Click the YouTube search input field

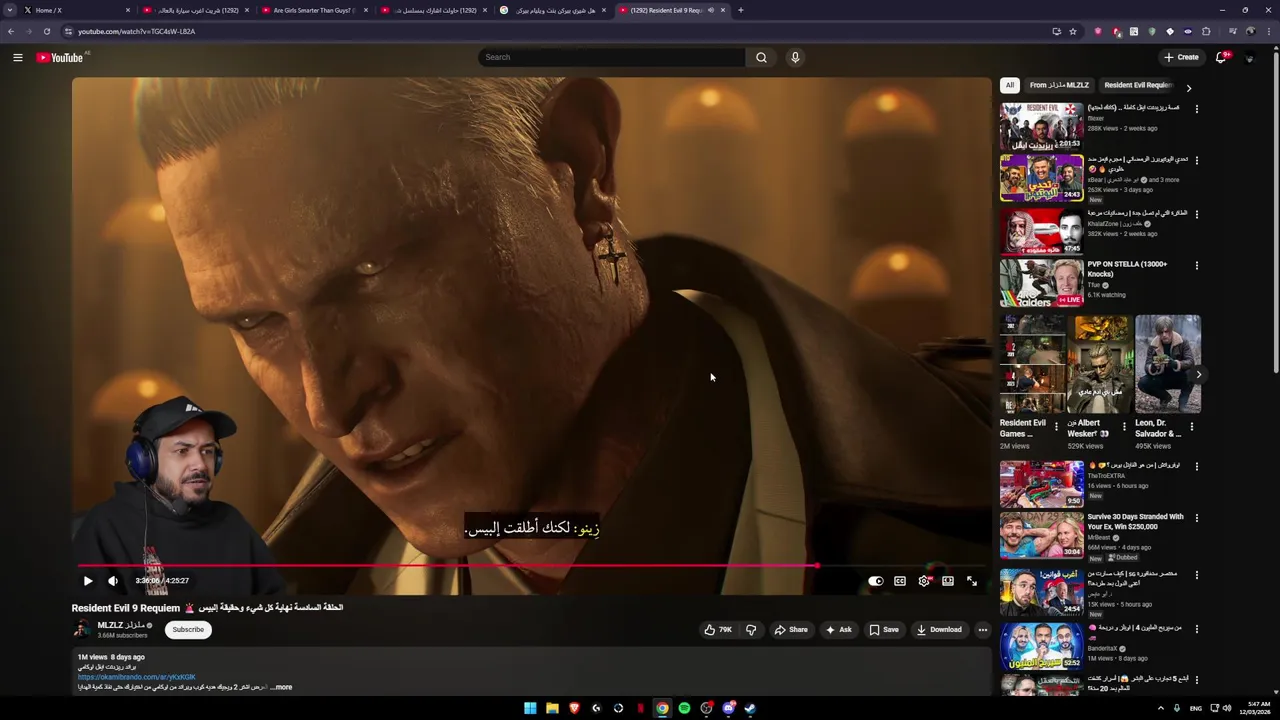pos(611,57)
